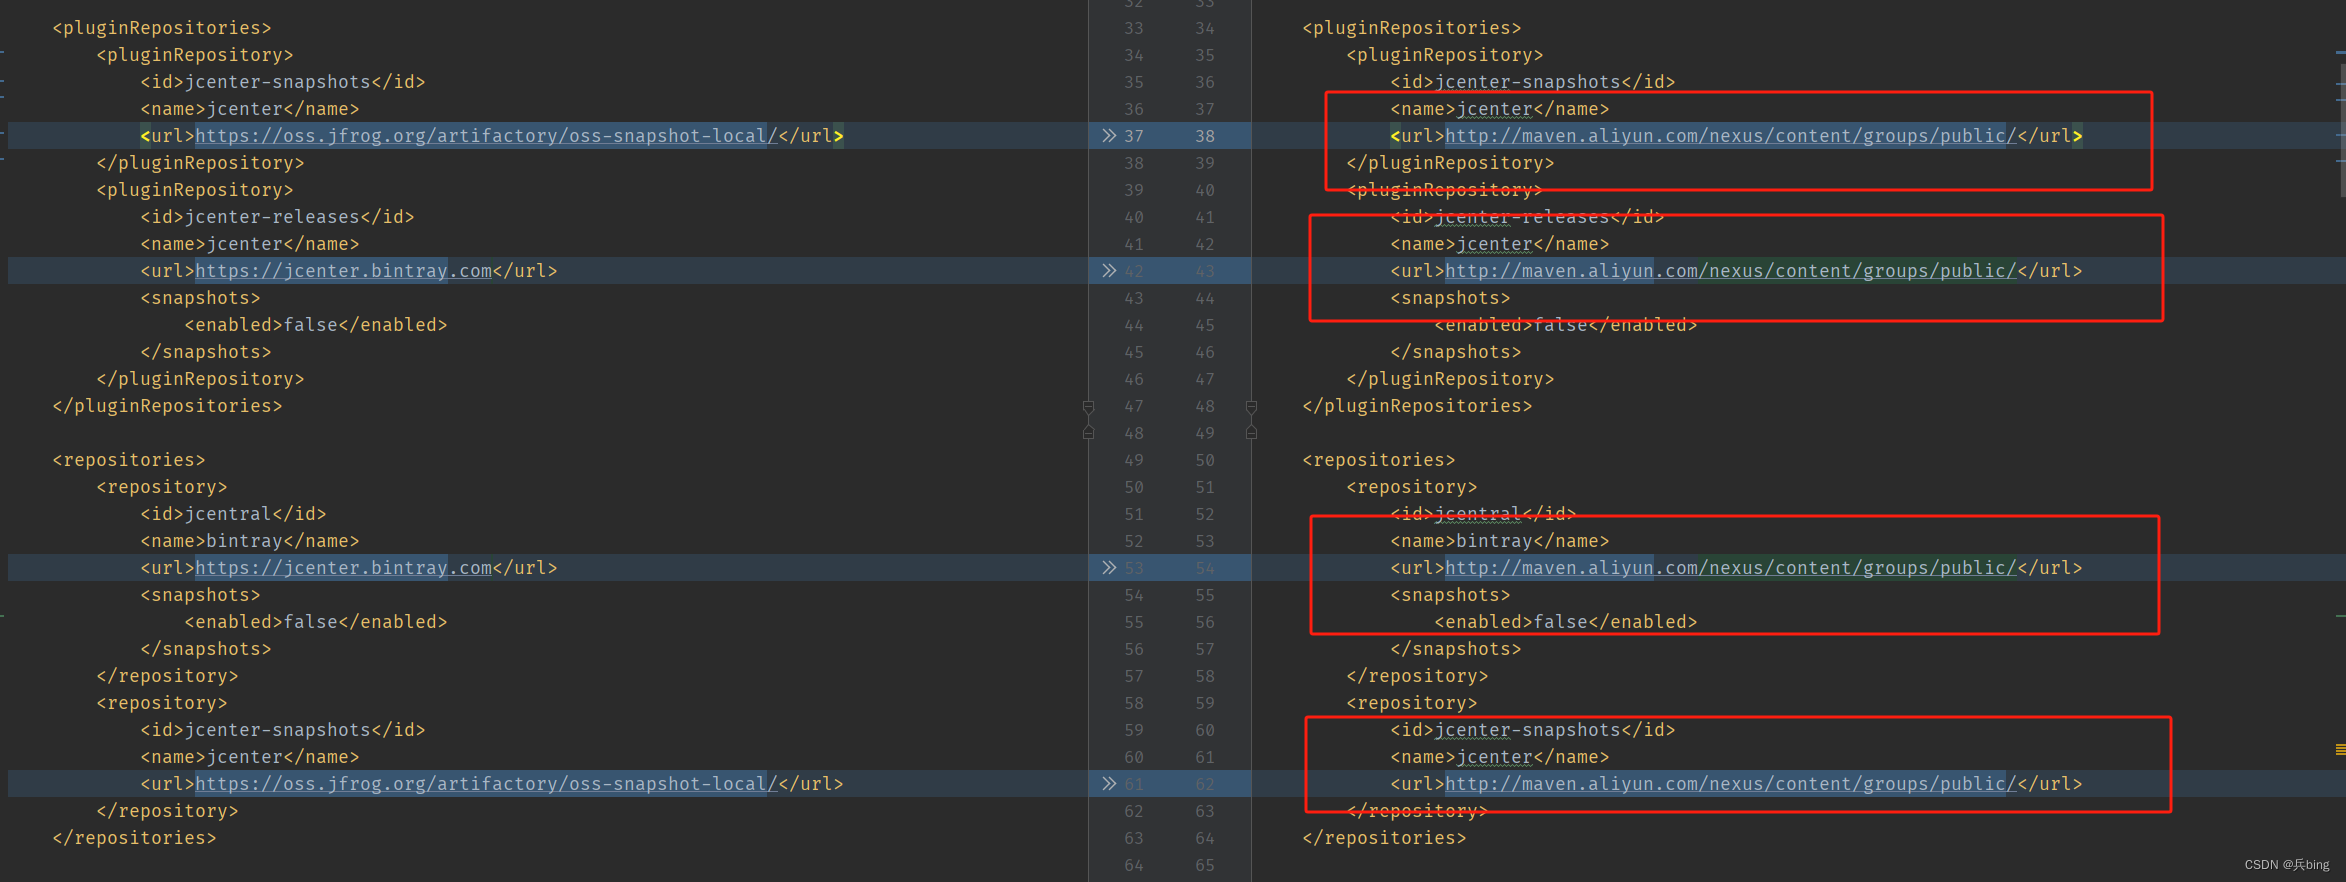Image resolution: width=2346 pixels, height=882 pixels.
Task: Click right pane opening <pluginRepositories> tag
Action: pyautogui.click(x=1412, y=28)
